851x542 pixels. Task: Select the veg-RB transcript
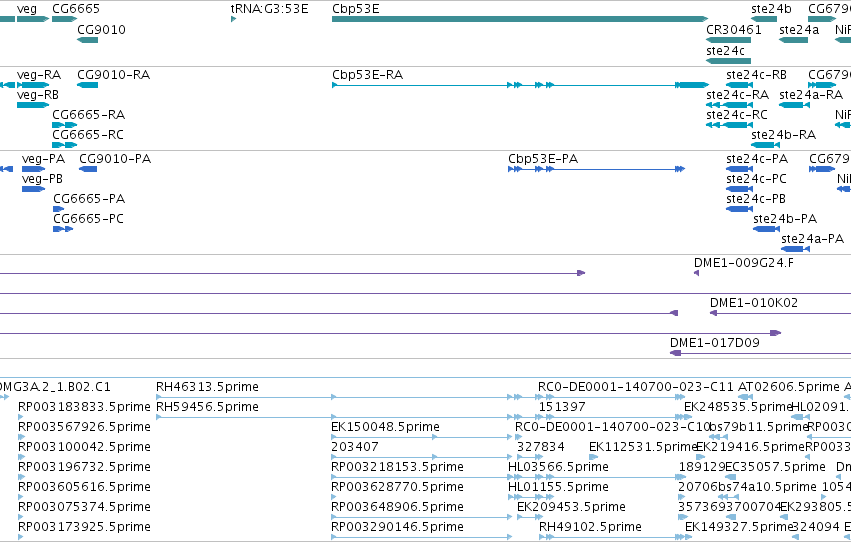[x=33, y=105]
